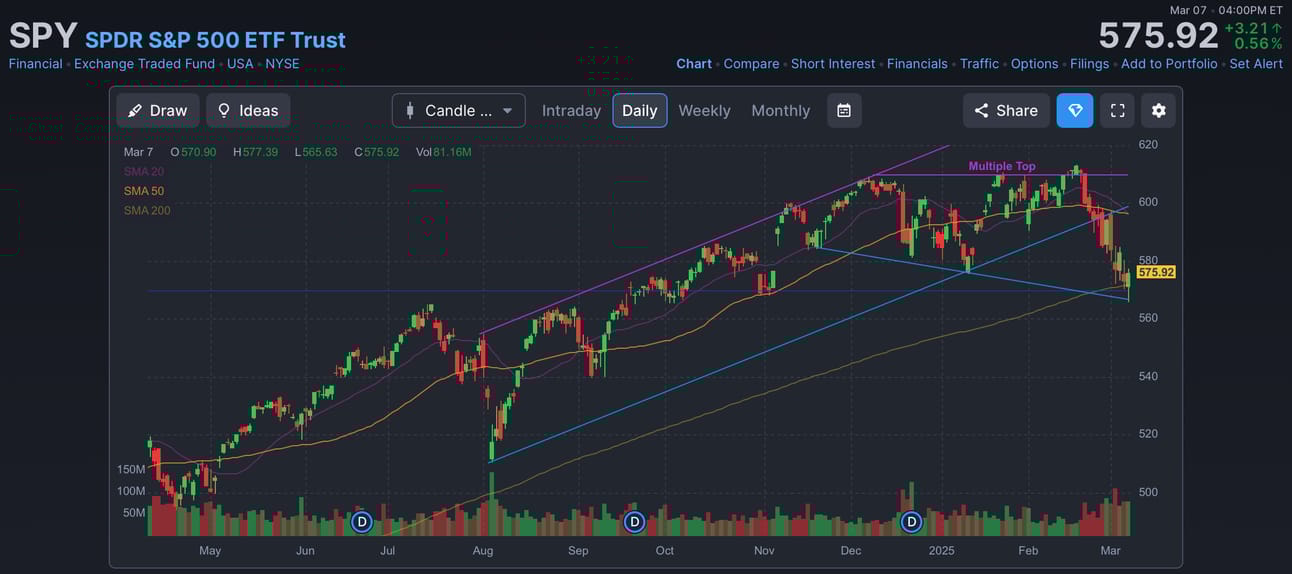Click the Vol 81.16M readout
This screenshot has height=574, width=1292.
tap(444, 152)
